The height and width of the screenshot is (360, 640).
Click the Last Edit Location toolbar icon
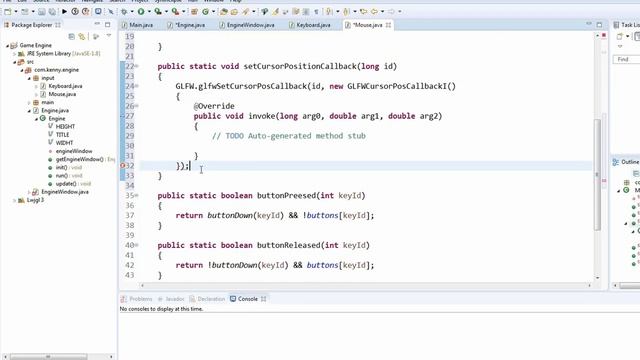click(x=363, y=11)
